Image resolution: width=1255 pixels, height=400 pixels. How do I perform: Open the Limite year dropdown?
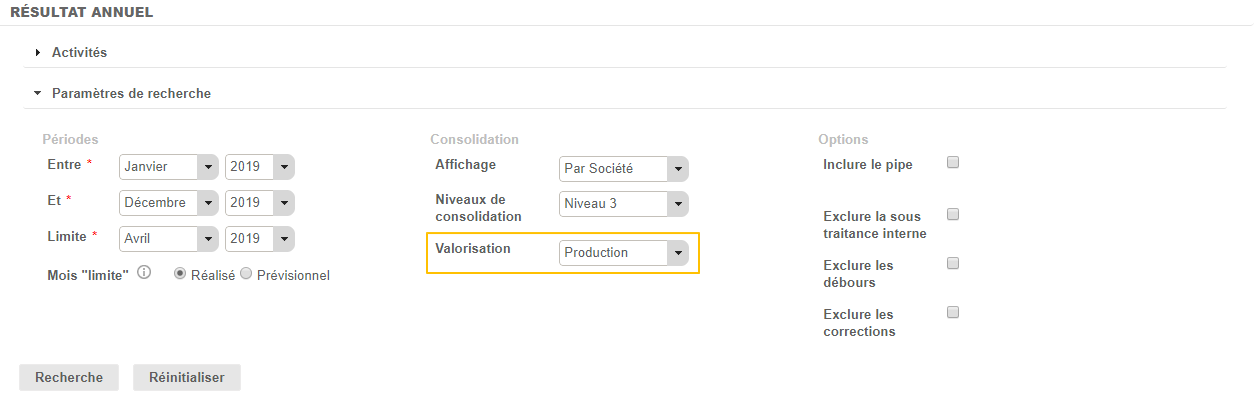[x=260, y=239]
